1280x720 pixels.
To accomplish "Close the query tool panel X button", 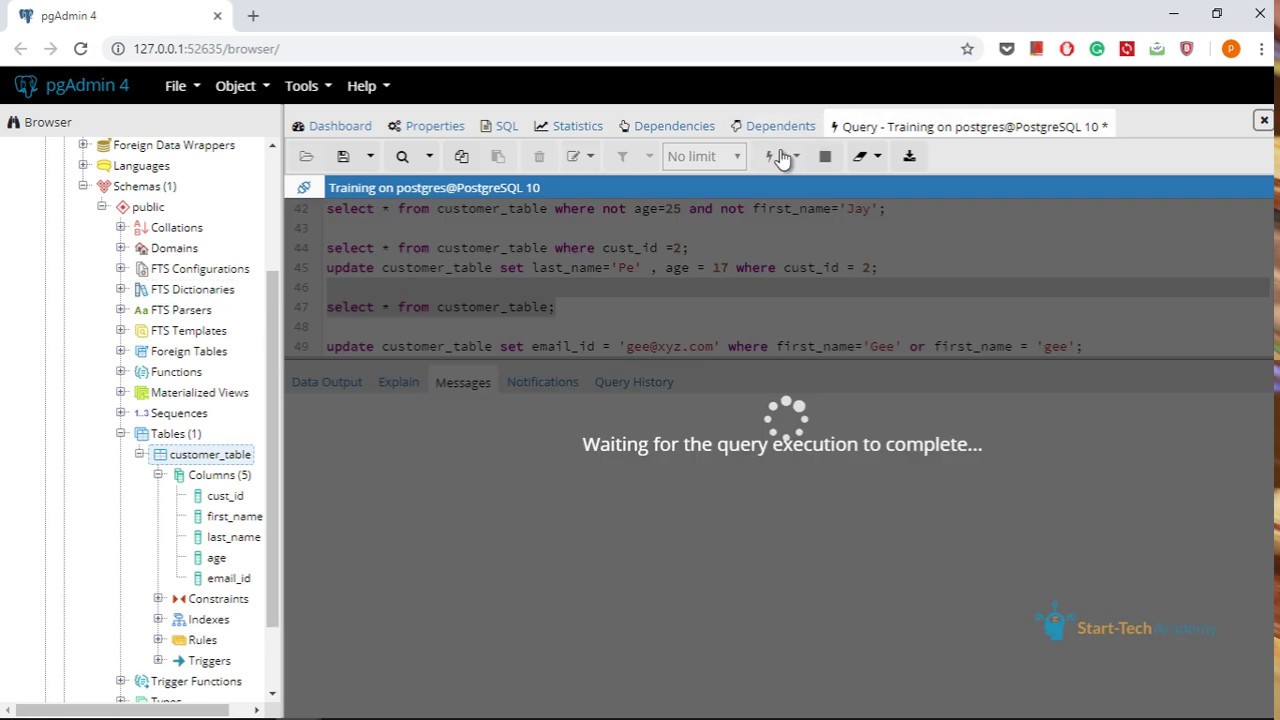I will pyautogui.click(x=1264, y=120).
